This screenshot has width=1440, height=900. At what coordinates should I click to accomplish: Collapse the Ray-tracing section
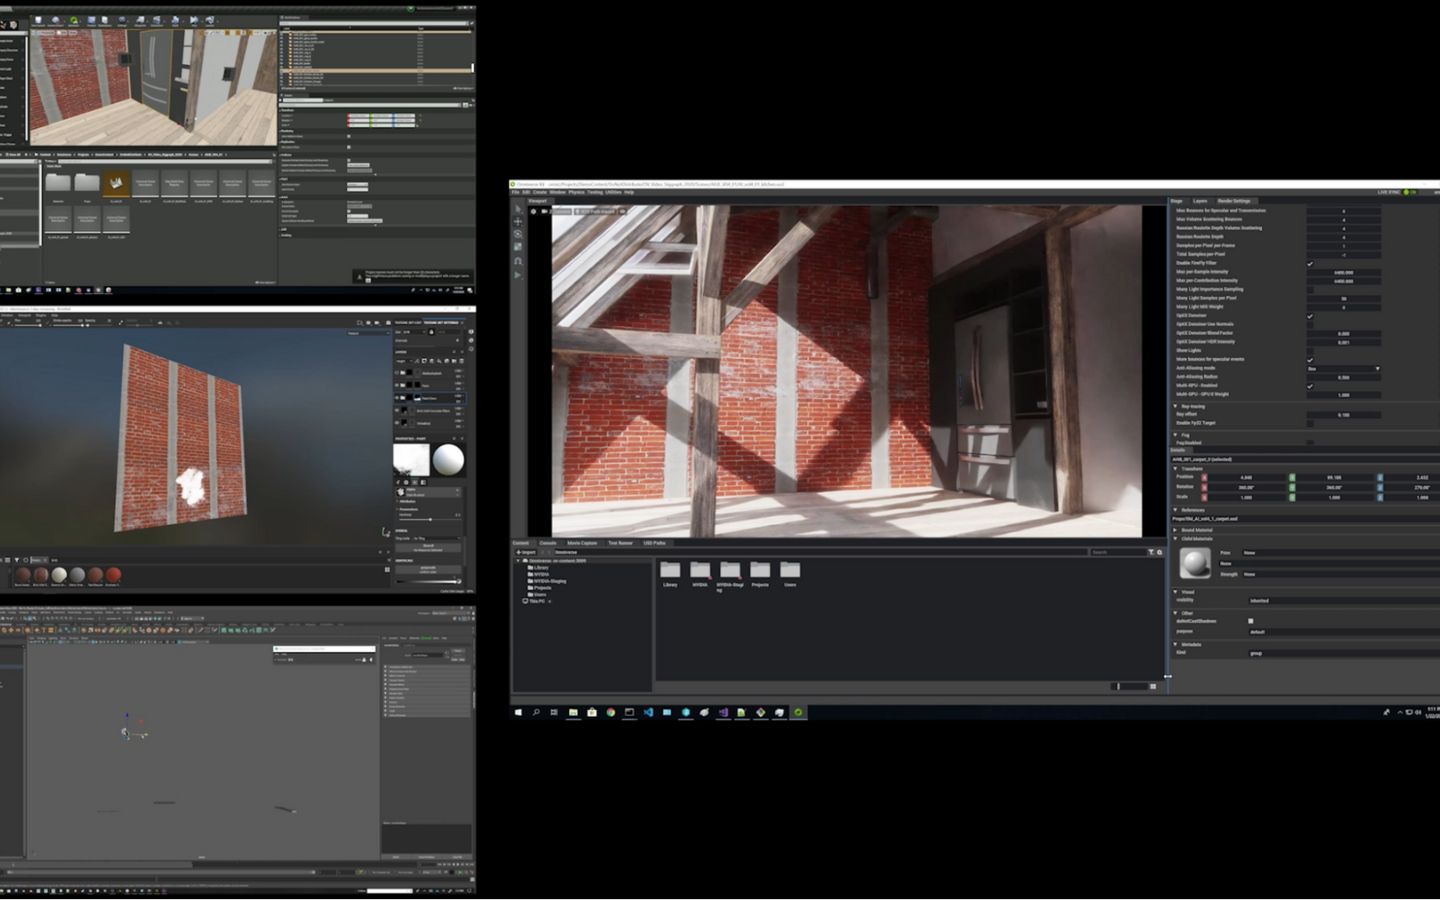point(1175,406)
